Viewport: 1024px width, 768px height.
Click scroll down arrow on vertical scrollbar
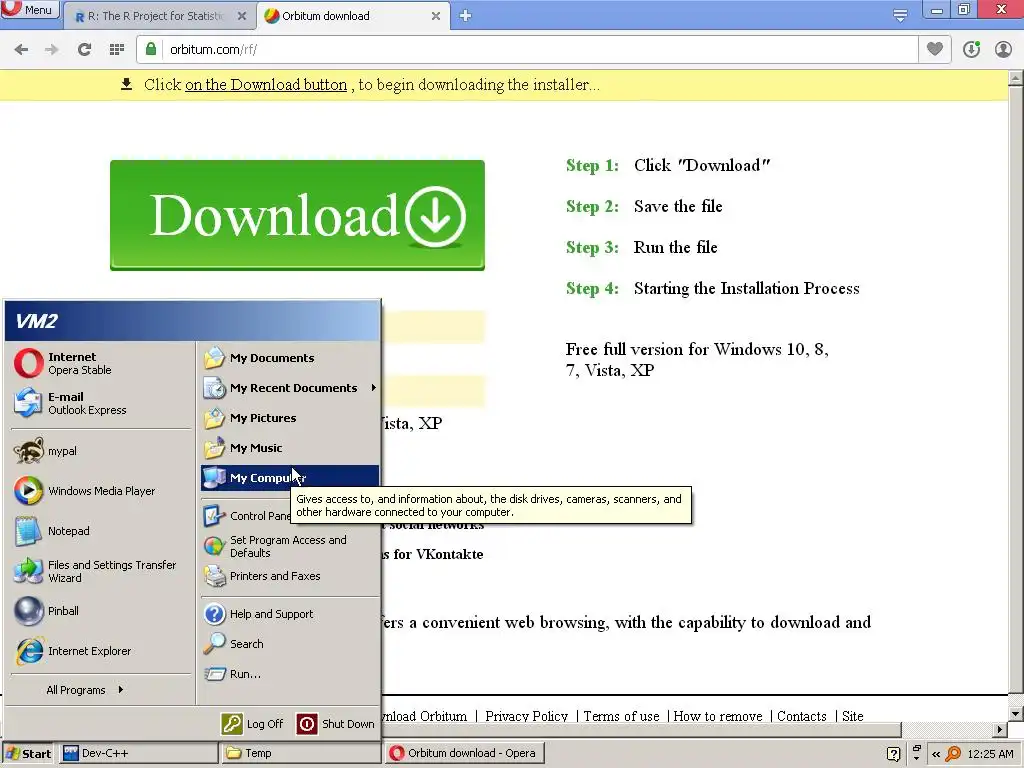click(1016, 713)
